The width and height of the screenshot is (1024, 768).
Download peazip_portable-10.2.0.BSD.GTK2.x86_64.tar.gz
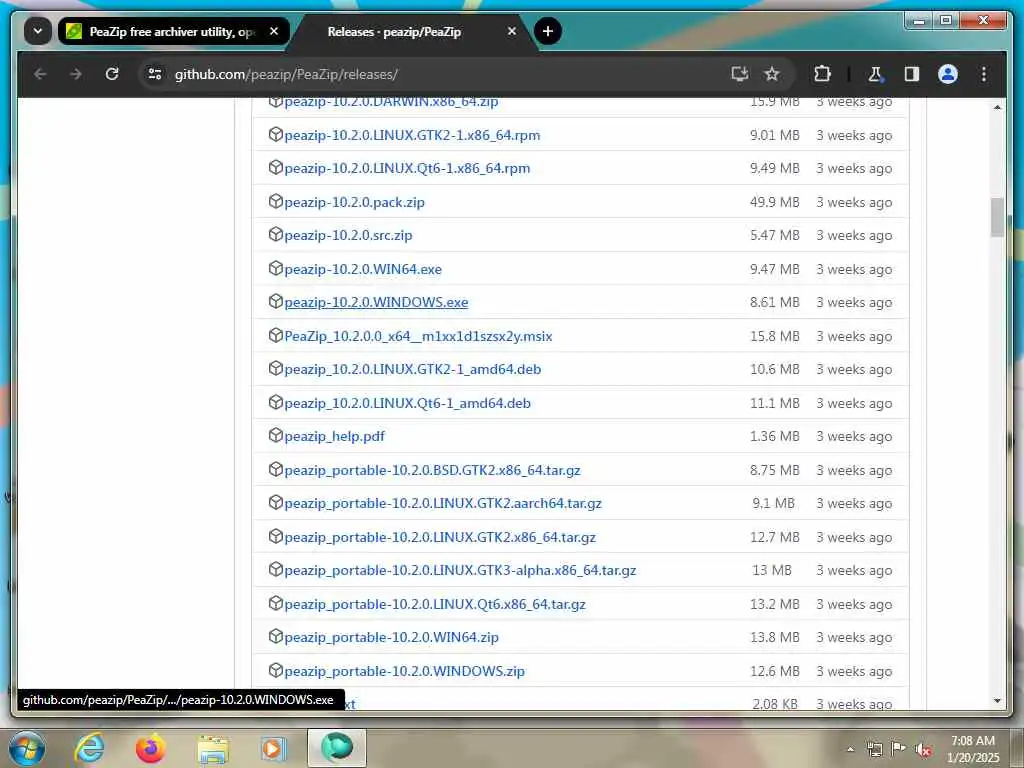[432, 470]
